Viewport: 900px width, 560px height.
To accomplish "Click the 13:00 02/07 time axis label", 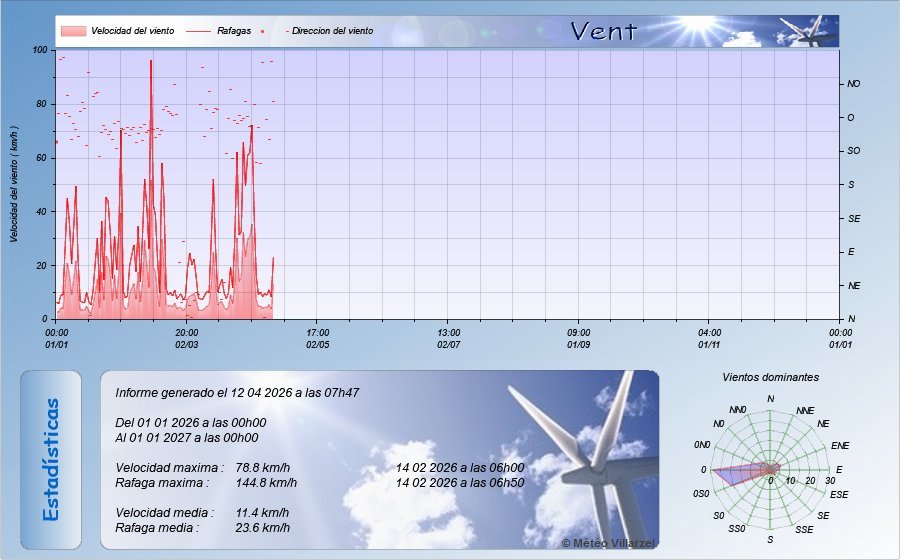I will coord(449,338).
